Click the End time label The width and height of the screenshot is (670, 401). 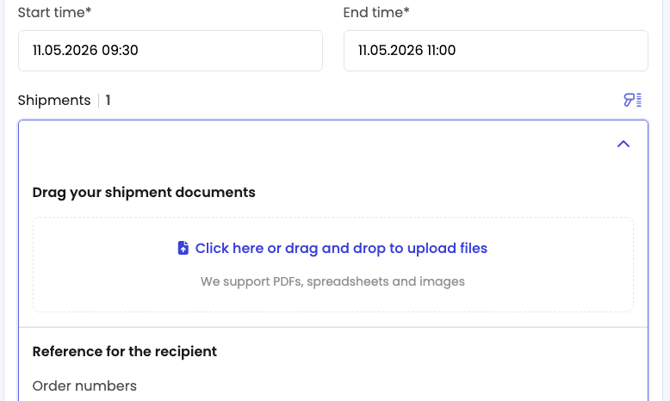click(376, 12)
